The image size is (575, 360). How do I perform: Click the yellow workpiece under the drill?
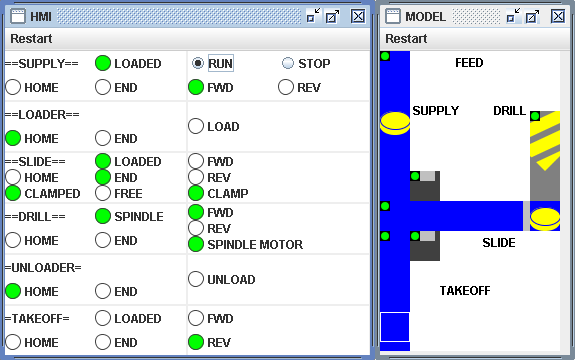(x=545, y=219)
